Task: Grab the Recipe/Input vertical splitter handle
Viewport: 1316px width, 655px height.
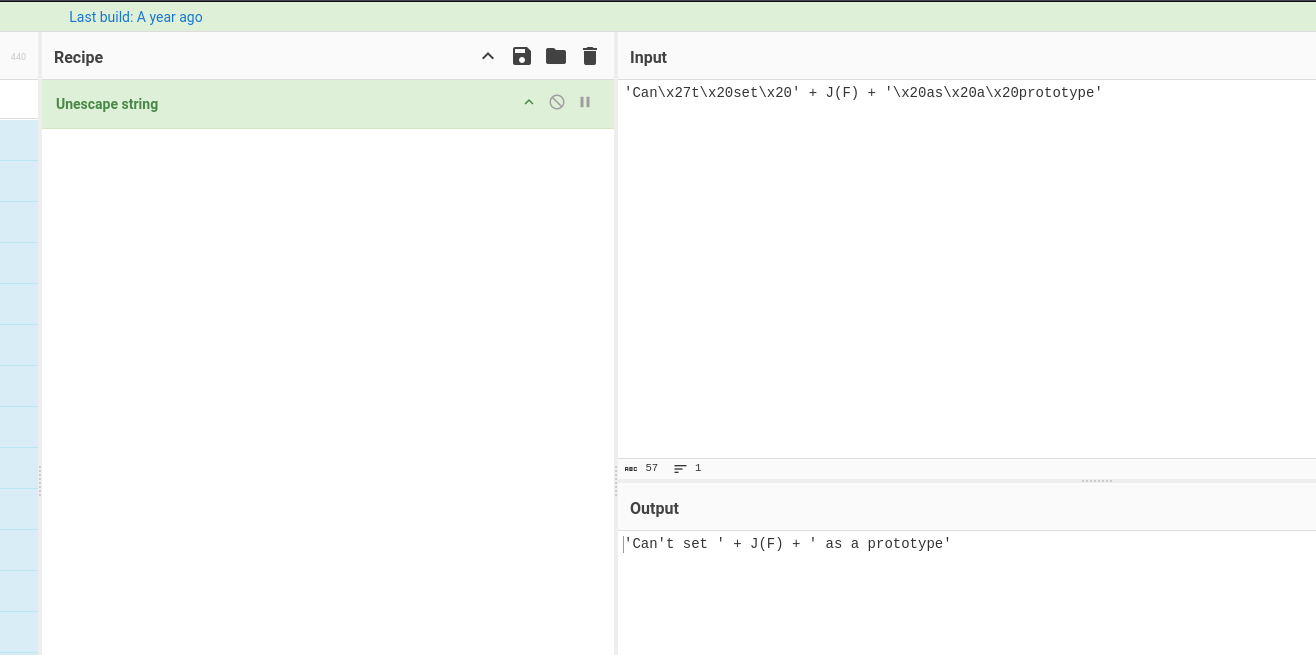Action: (616, 481)
